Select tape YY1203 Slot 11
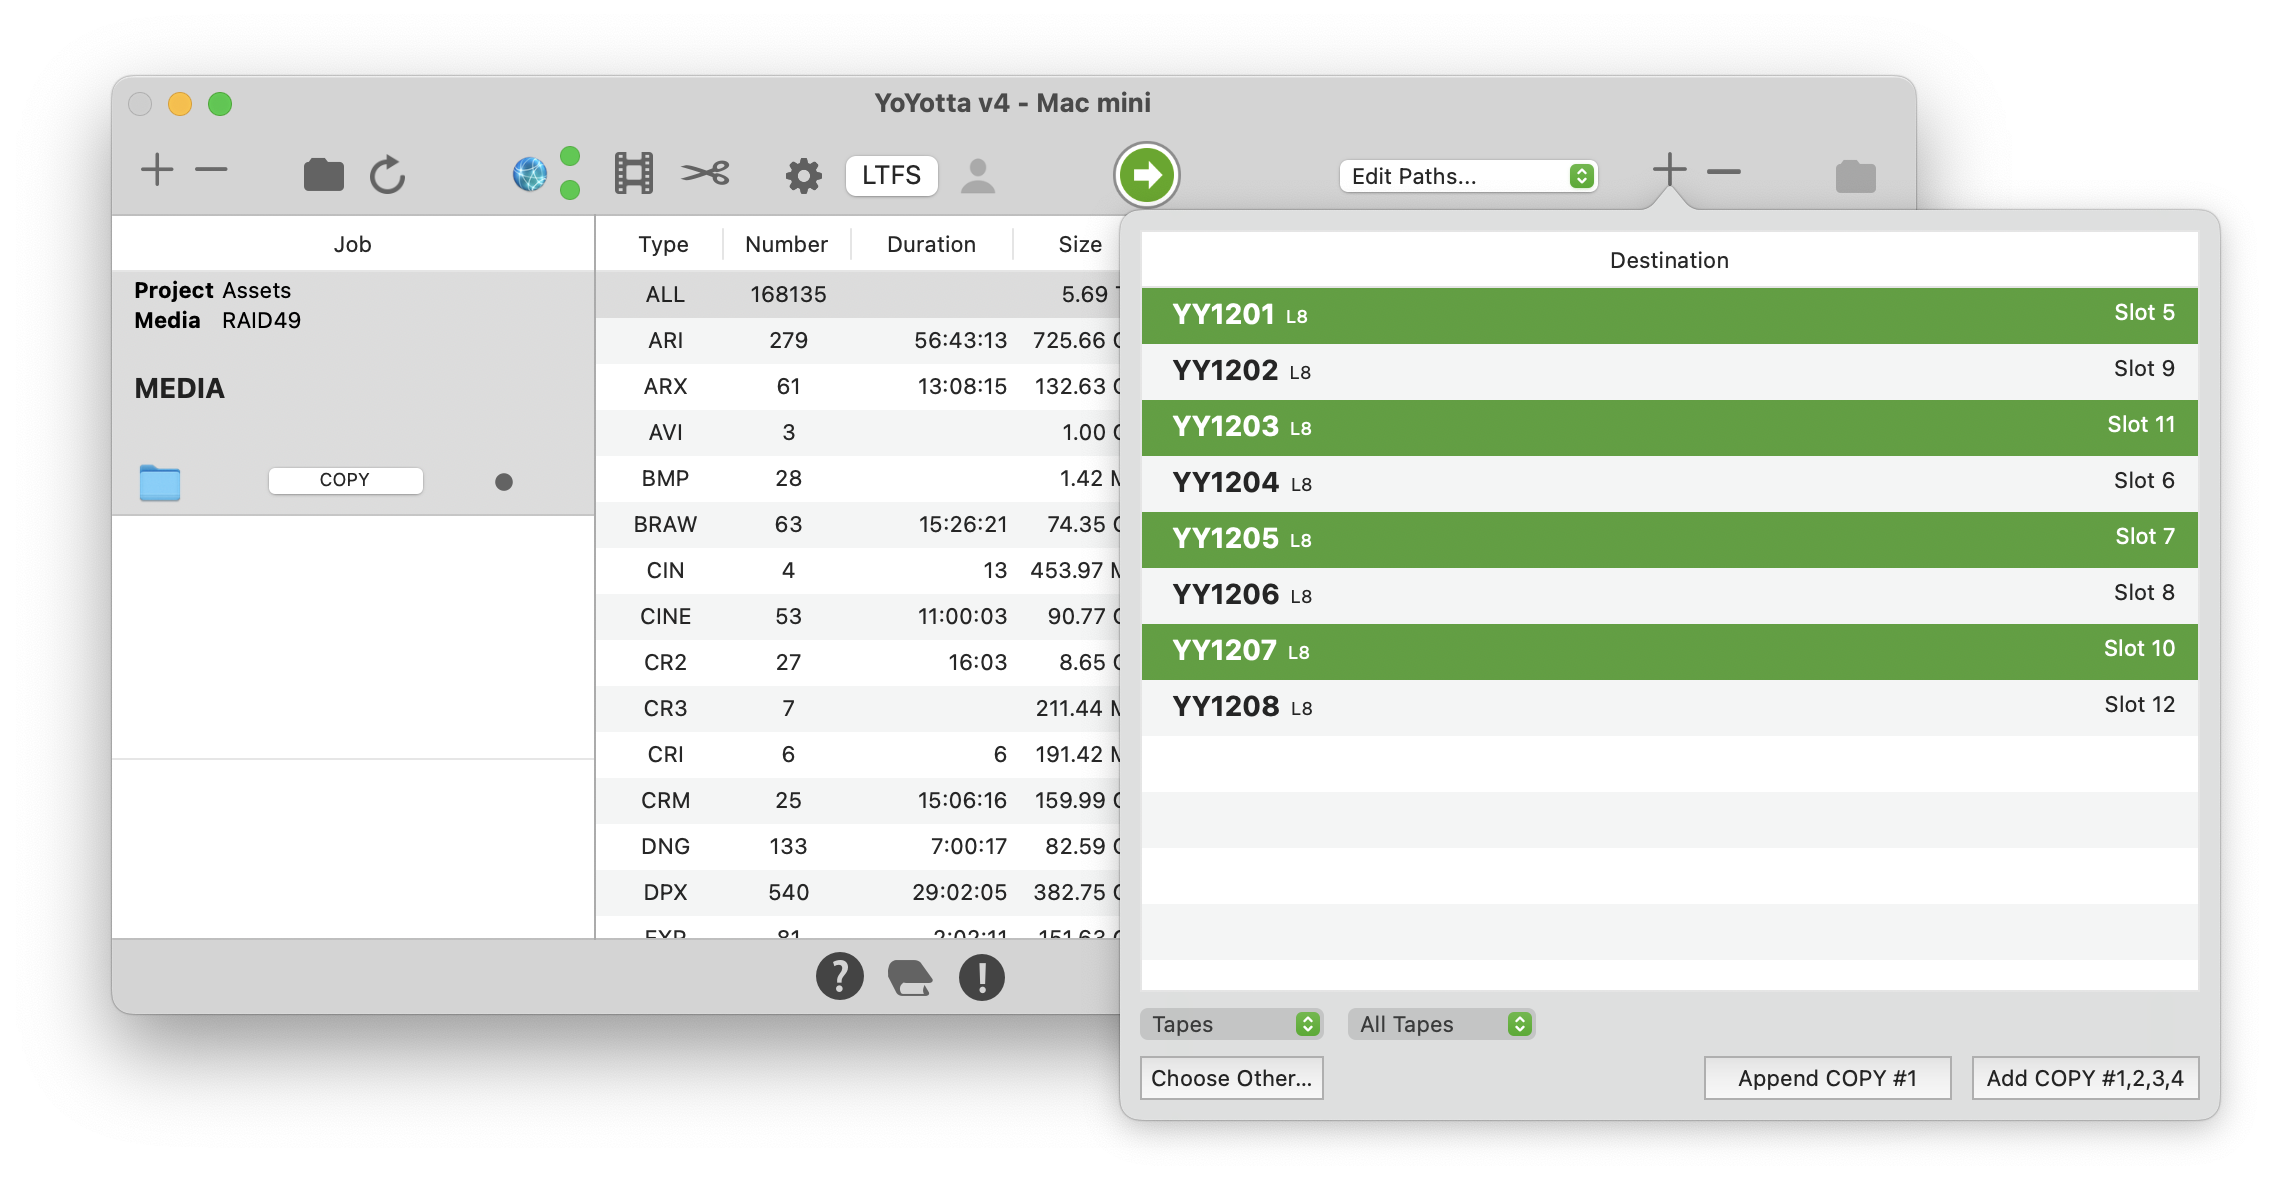 click(x=1669, y=427)
